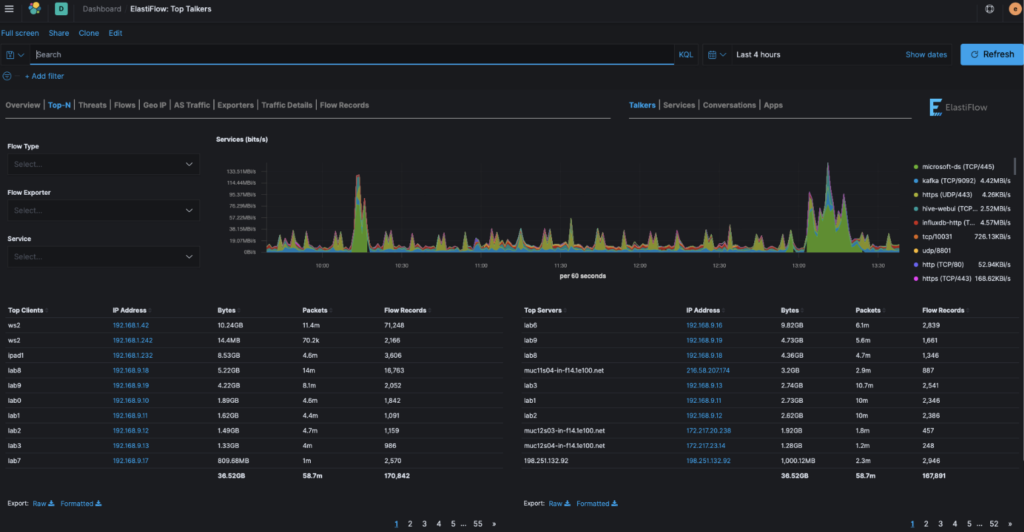The width and height of the screenshot is (1024, 532).
Task: Open the main navigation hamburger menu
Action: click(x=9, y=9)
